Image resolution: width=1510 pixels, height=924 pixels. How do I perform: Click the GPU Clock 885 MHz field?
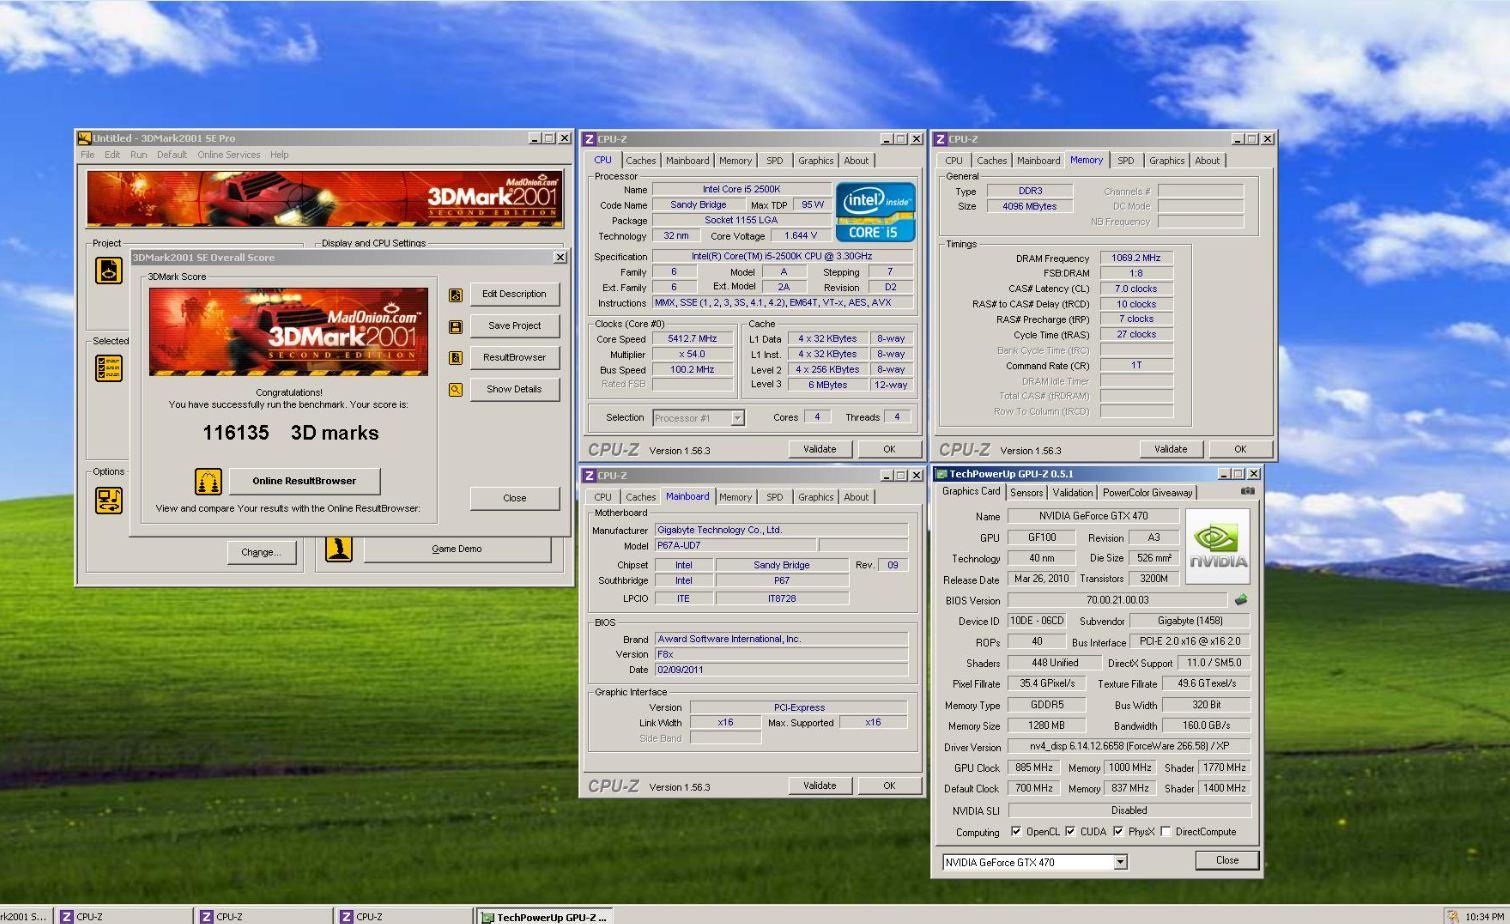pyautogui.click(x=1033, y=768)
